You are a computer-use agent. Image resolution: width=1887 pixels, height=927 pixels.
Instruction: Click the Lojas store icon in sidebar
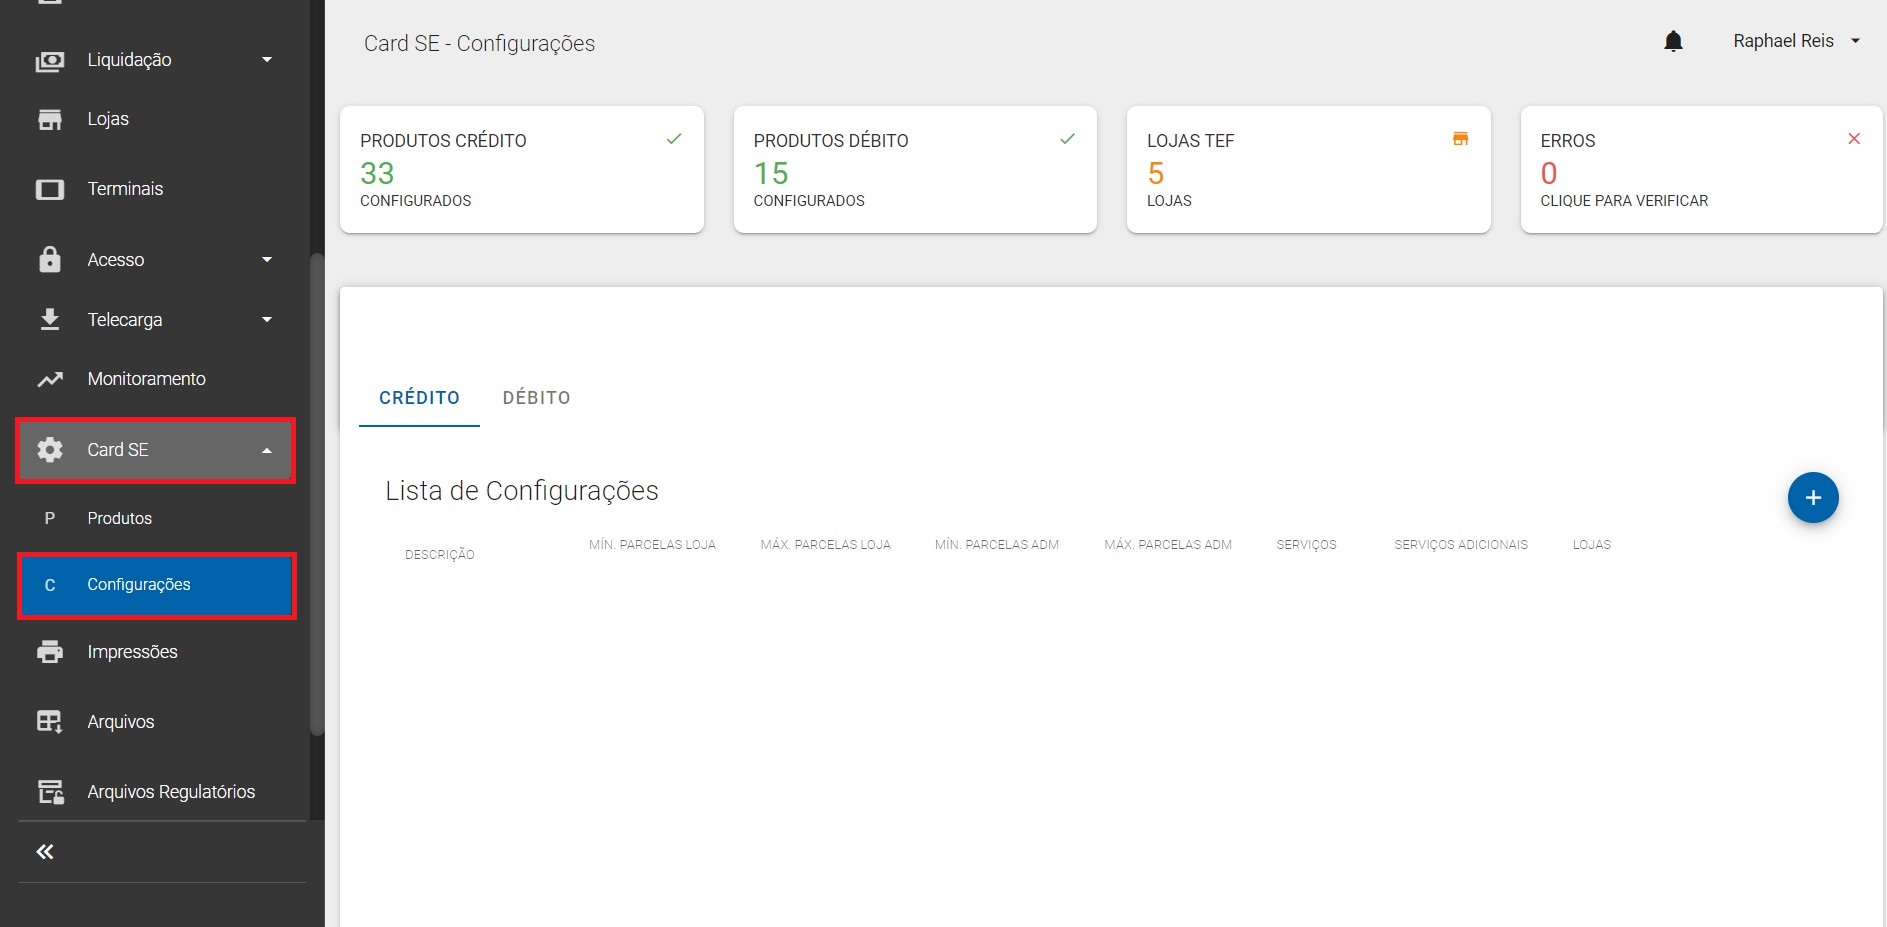point(50,119)
